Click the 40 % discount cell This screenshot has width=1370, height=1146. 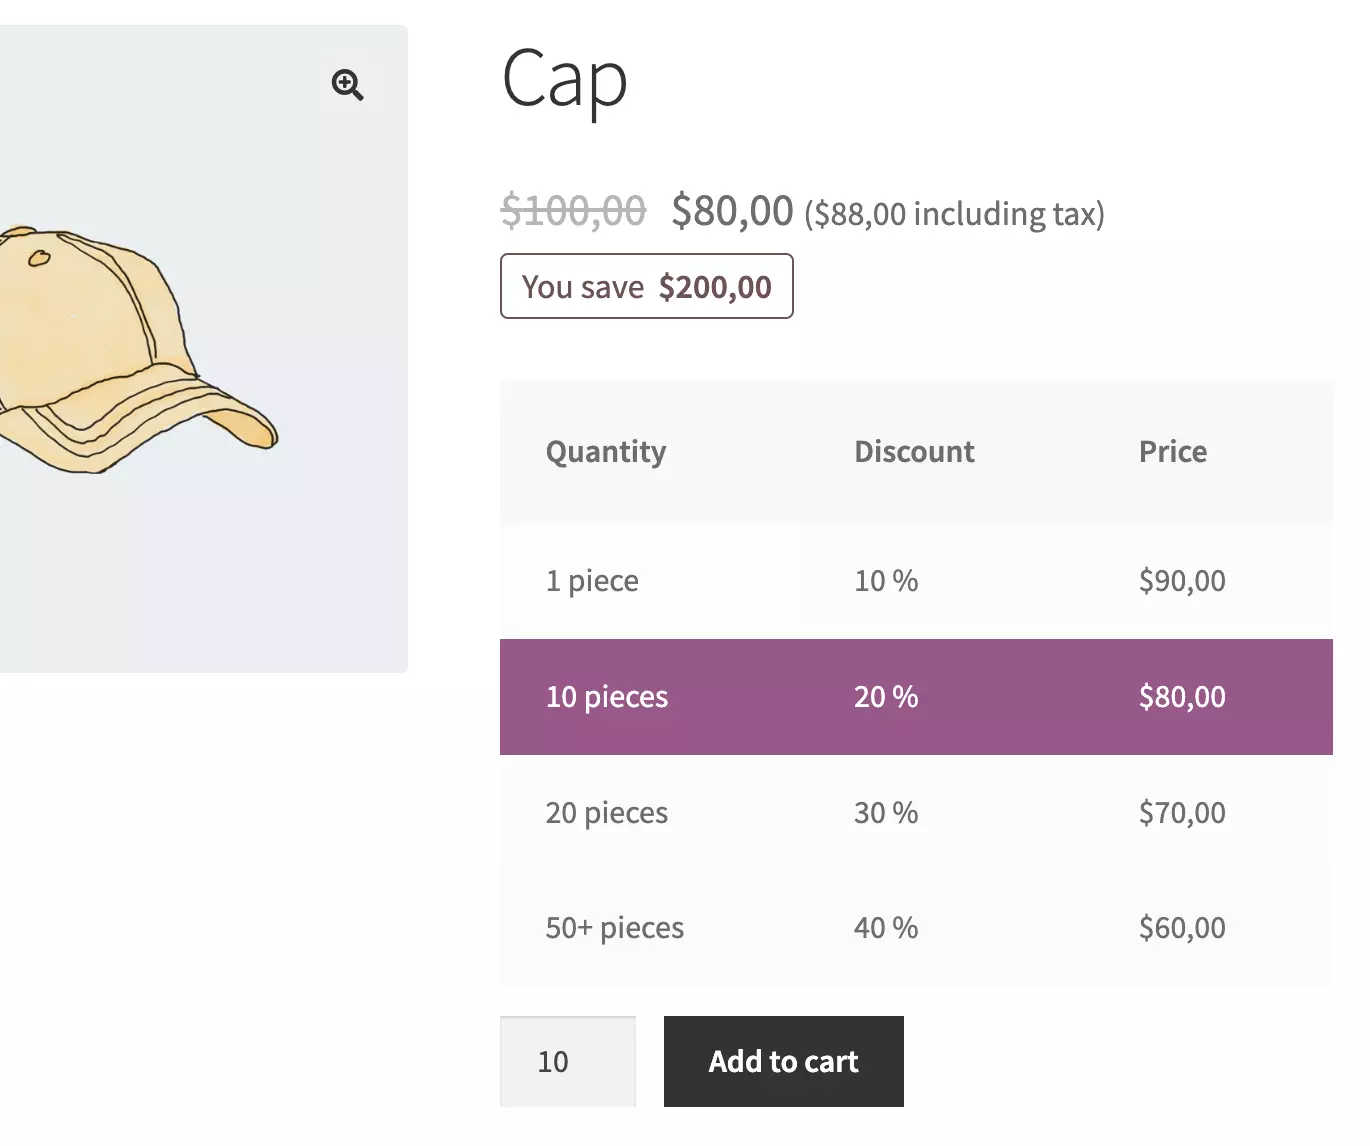click(886, 928)
